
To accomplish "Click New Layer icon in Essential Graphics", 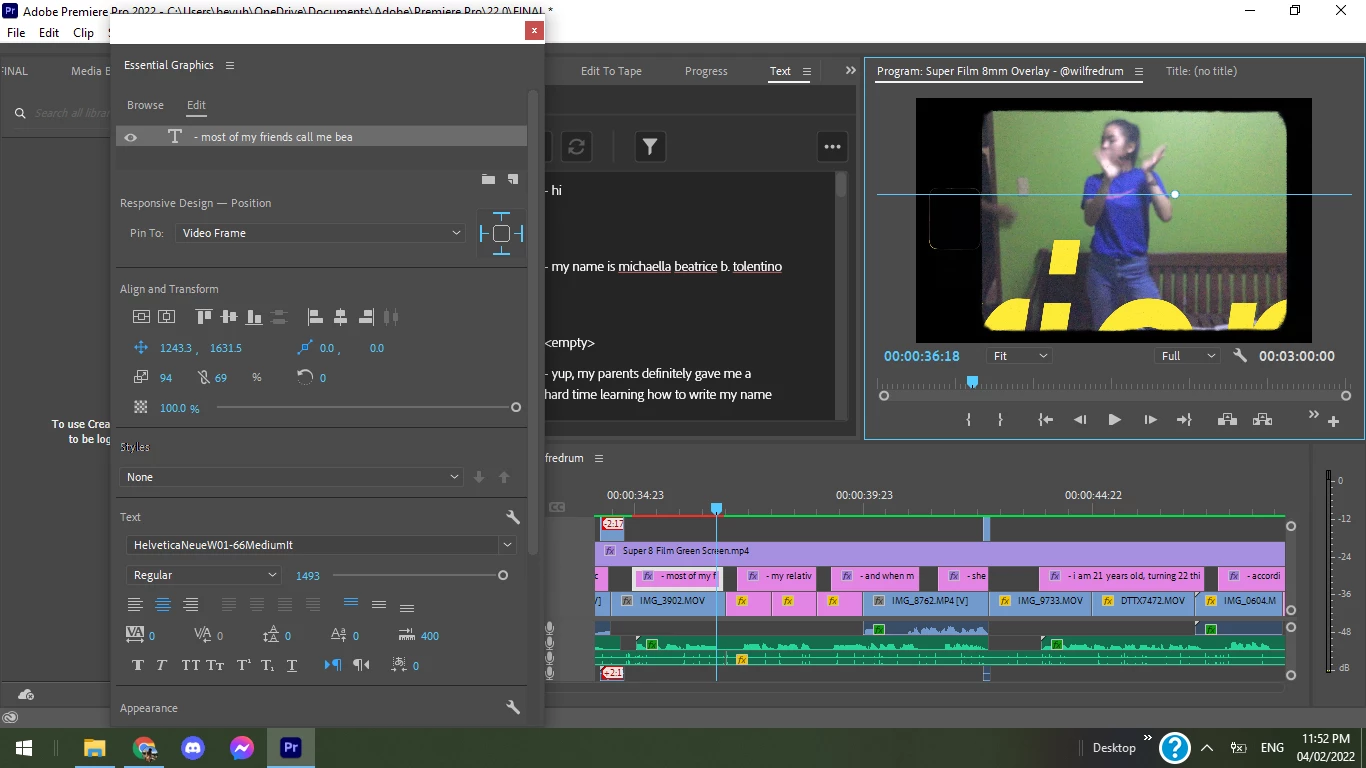I will pyautogui.click(x=513, y=179).
